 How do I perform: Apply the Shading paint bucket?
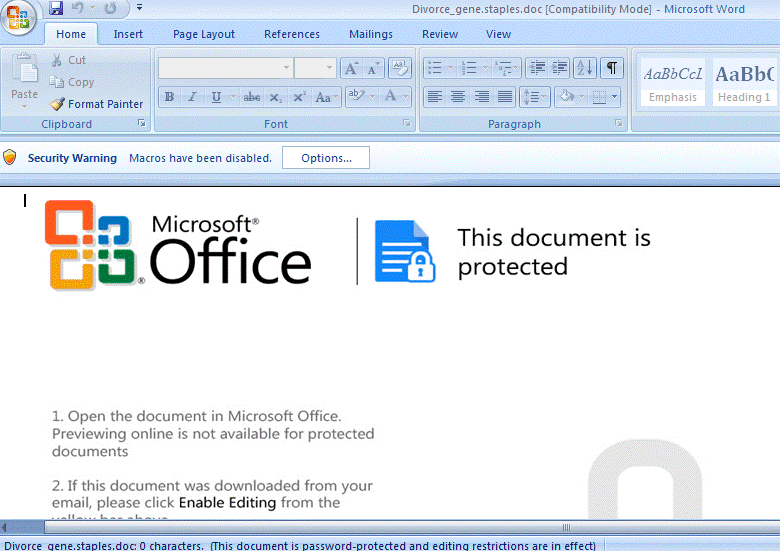pos(567,96)
